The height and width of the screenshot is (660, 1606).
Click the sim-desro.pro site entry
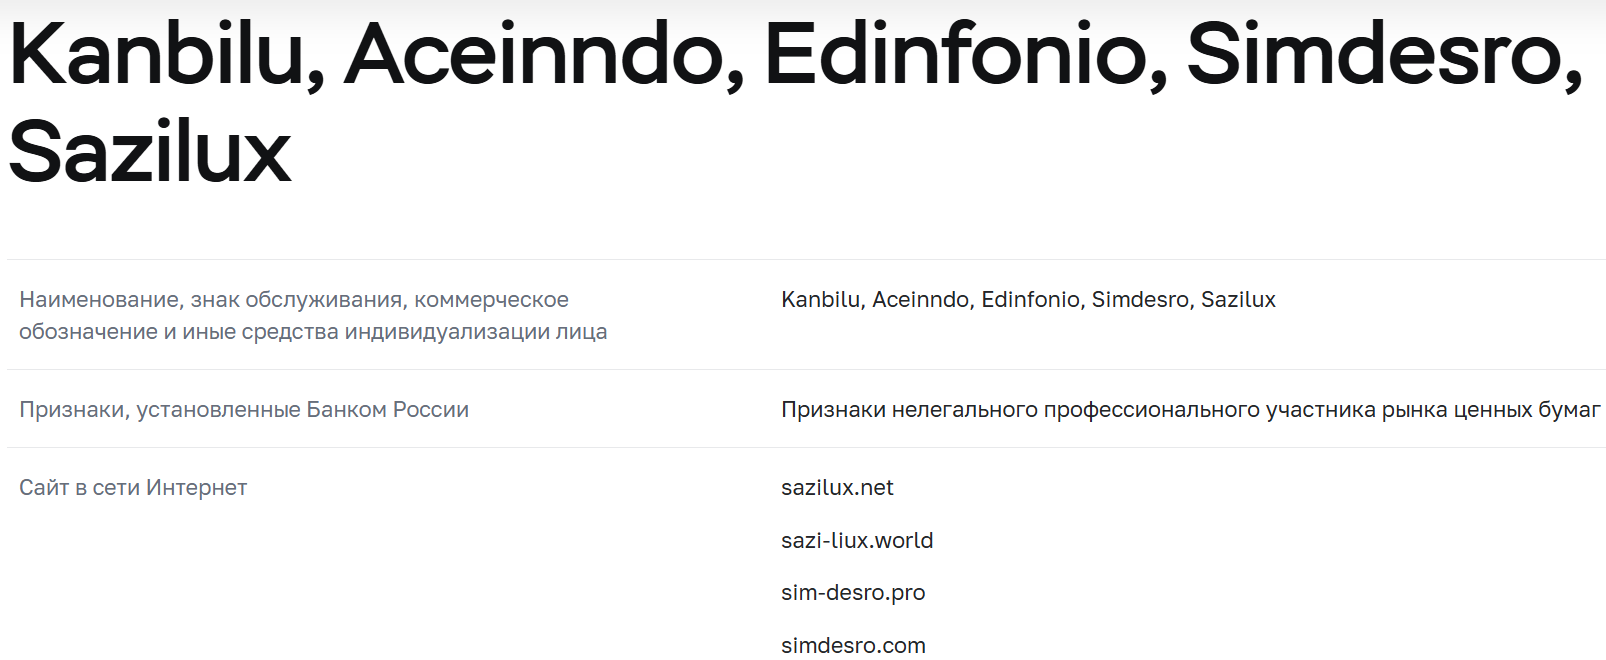853,593
